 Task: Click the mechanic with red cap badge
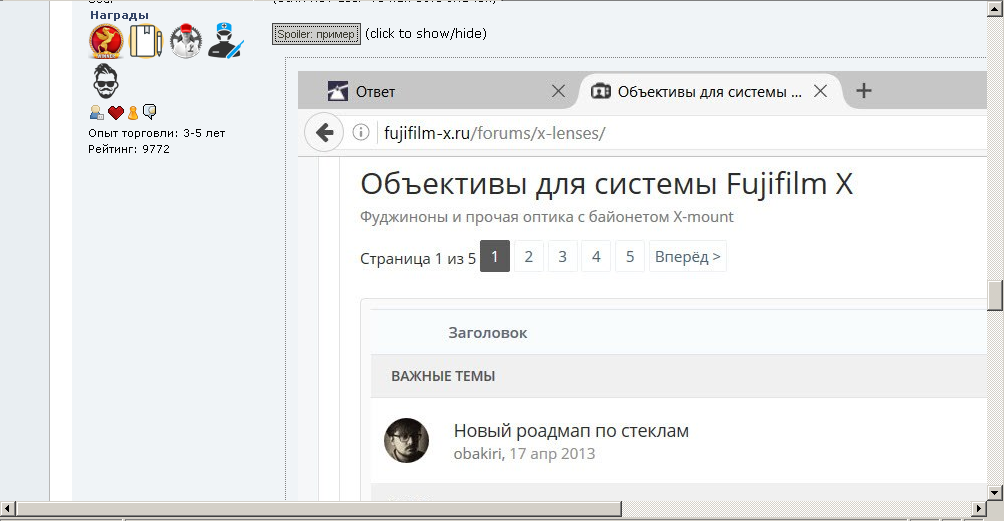click(186, 41)
